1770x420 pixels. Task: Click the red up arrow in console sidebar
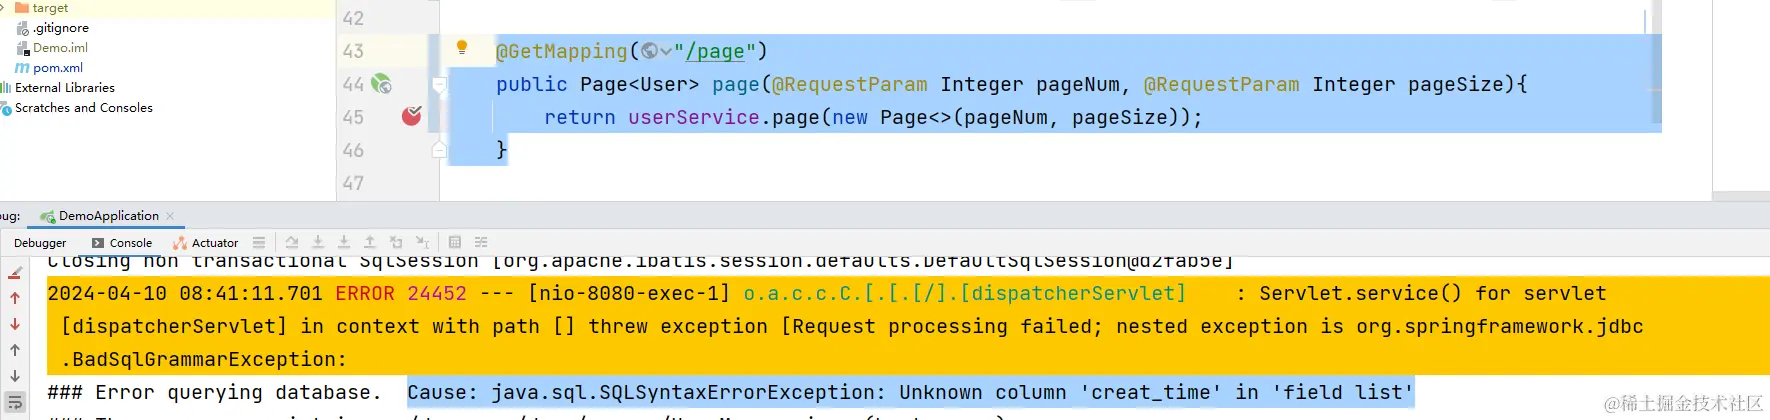coord(15,298)
